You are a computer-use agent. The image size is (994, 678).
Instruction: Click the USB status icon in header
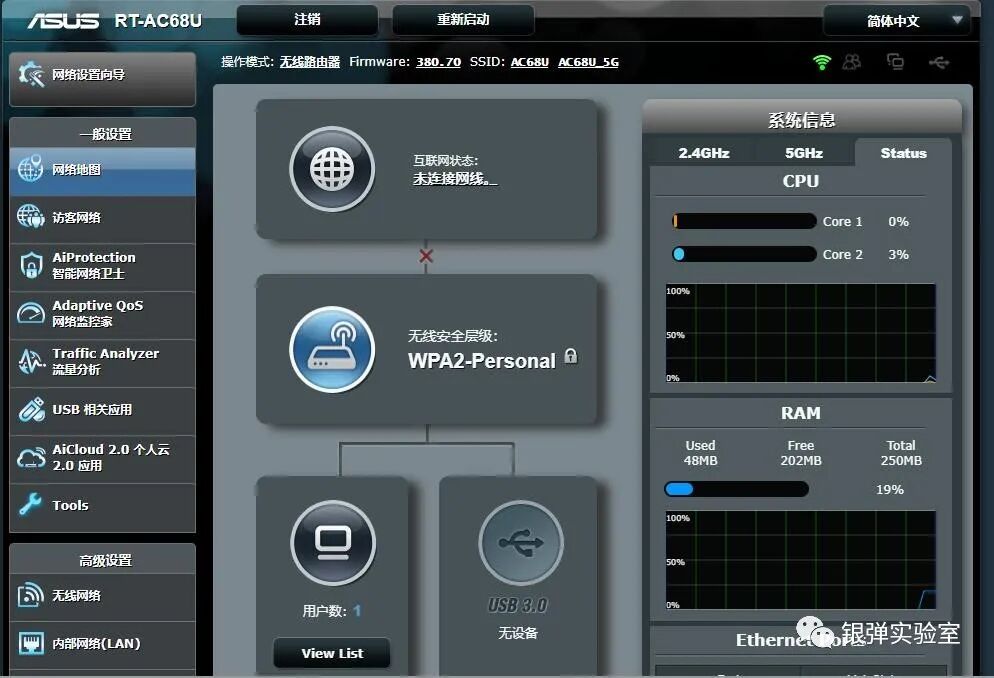pyautogui.click(x=939, y=62)
